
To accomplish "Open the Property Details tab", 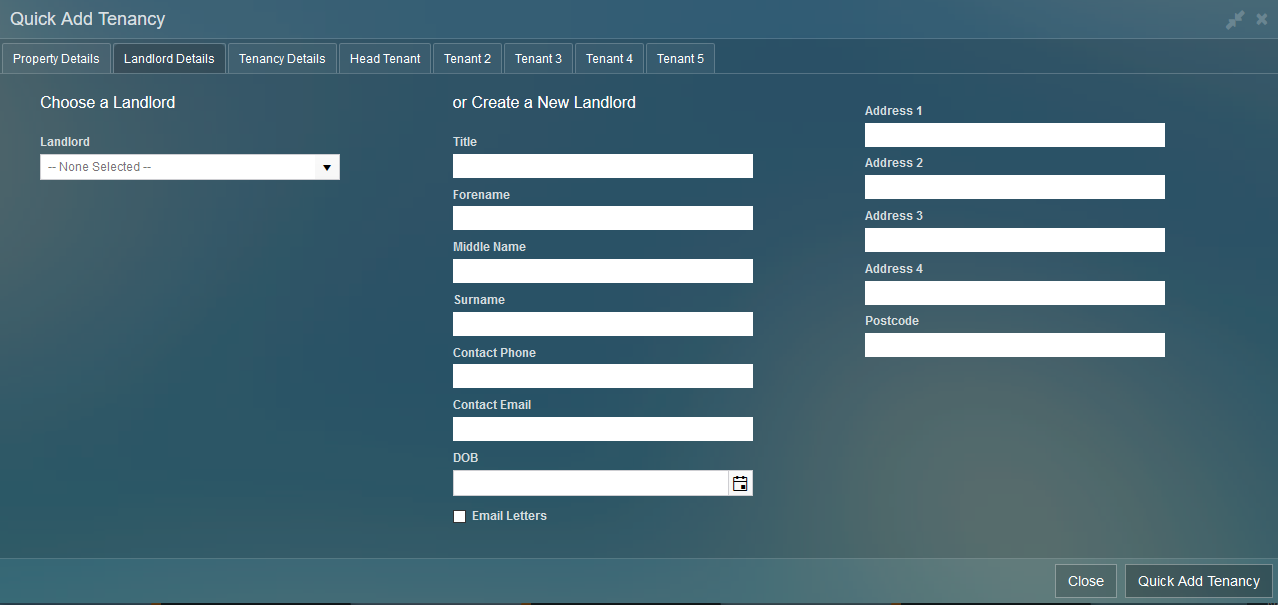I will click(x=56, y=59).
